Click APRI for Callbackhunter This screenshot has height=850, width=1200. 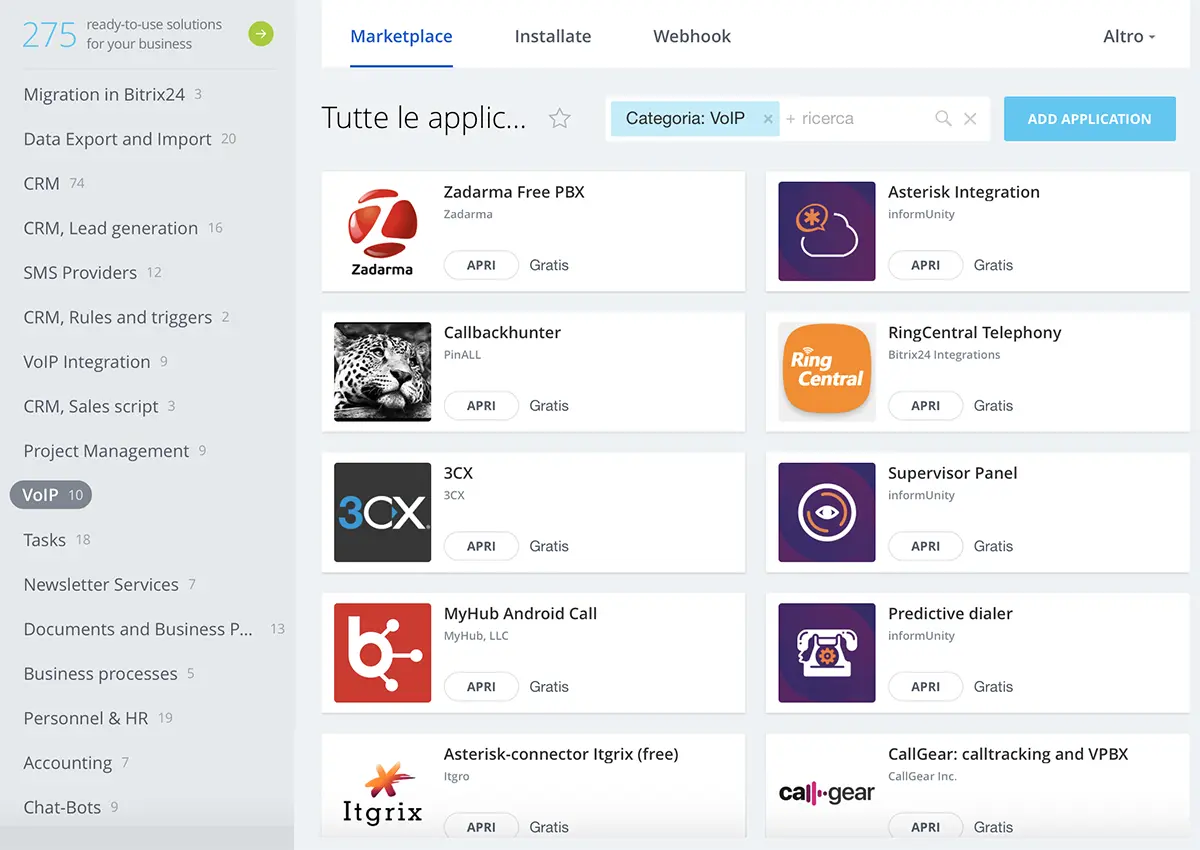(481, 406)
